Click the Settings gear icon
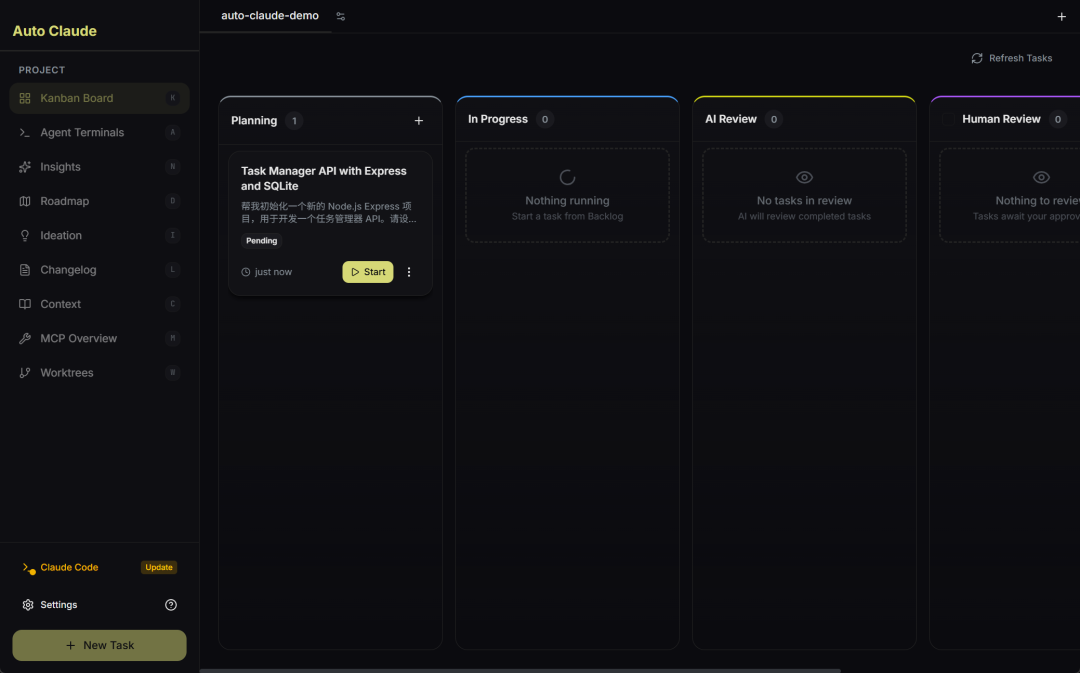The width and height of the screenshot is (1080, 673). click(x=28, y=605)
